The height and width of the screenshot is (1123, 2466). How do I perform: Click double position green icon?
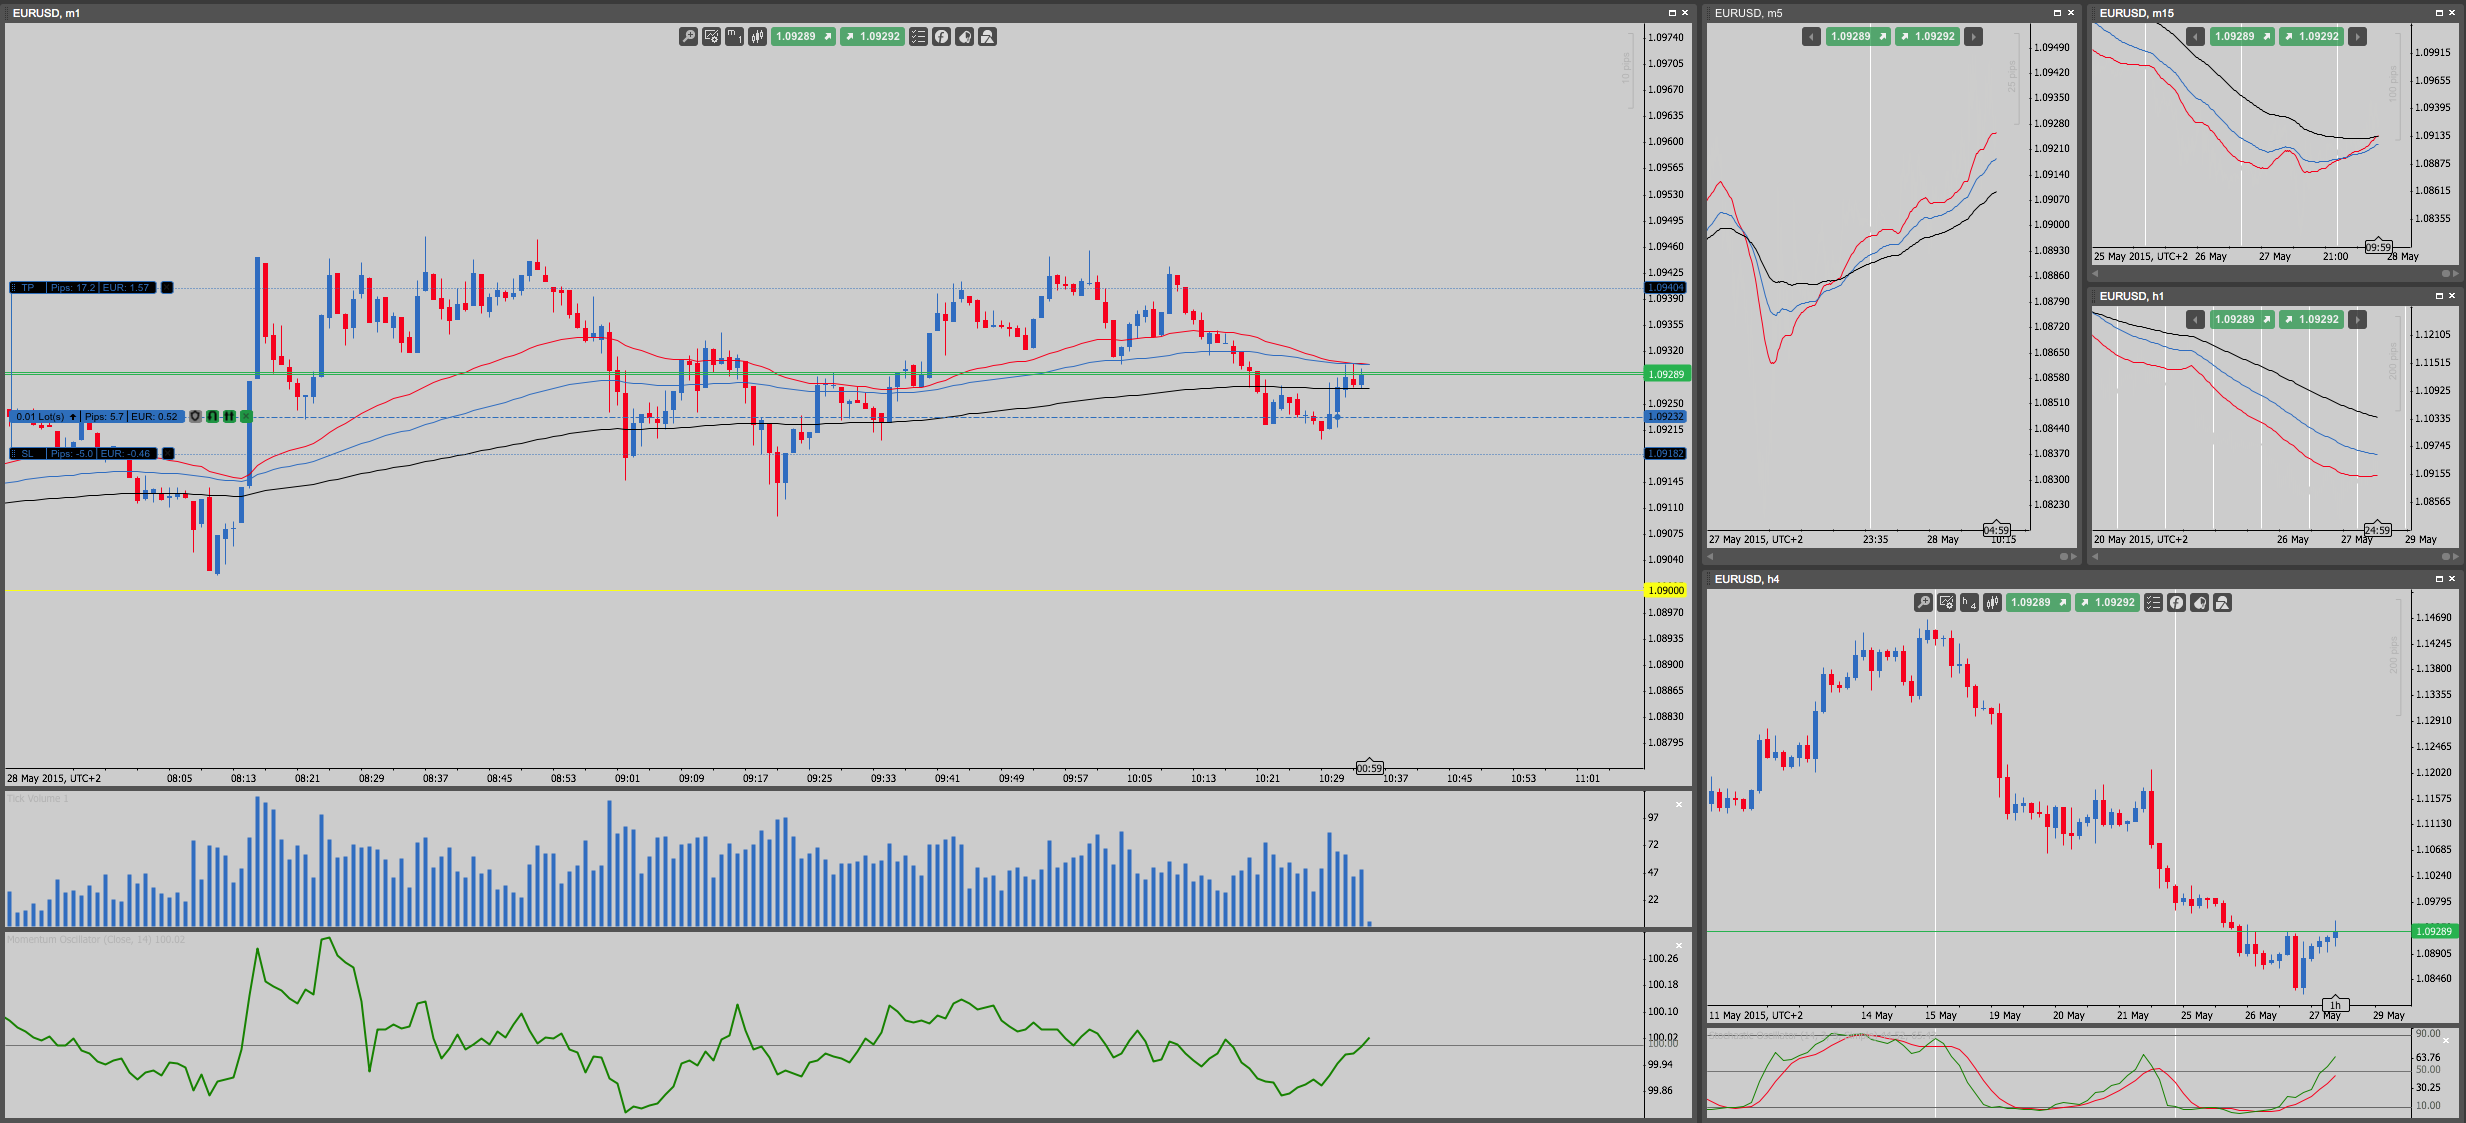(x=229, y=417)
